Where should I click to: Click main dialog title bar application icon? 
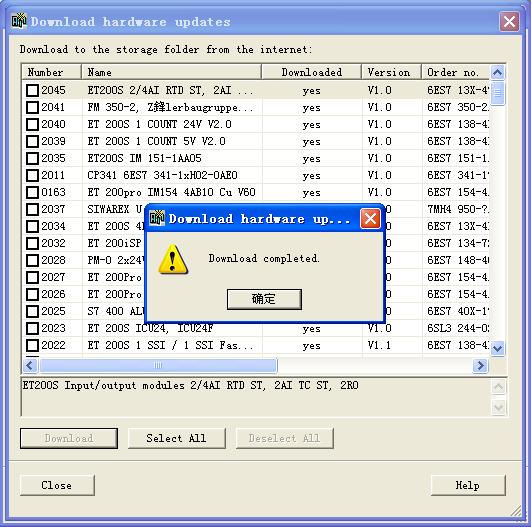(x=19, y=21)
